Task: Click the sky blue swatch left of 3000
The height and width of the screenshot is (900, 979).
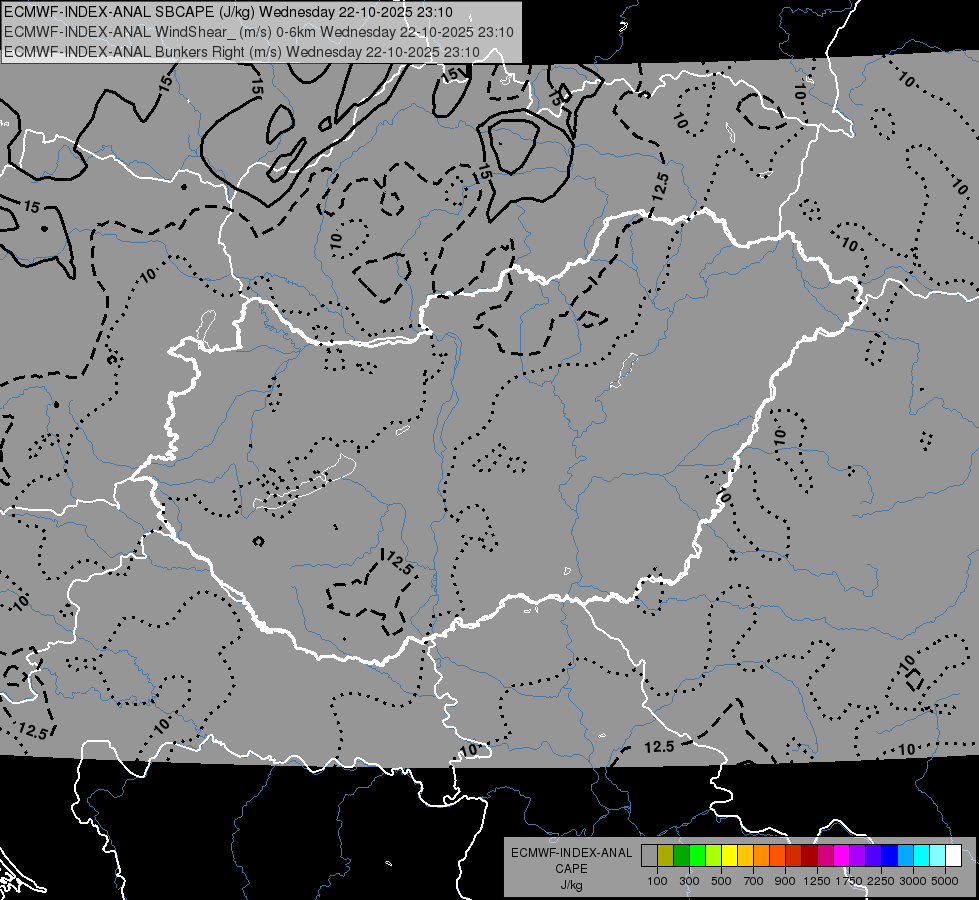Action: (906, 856)
